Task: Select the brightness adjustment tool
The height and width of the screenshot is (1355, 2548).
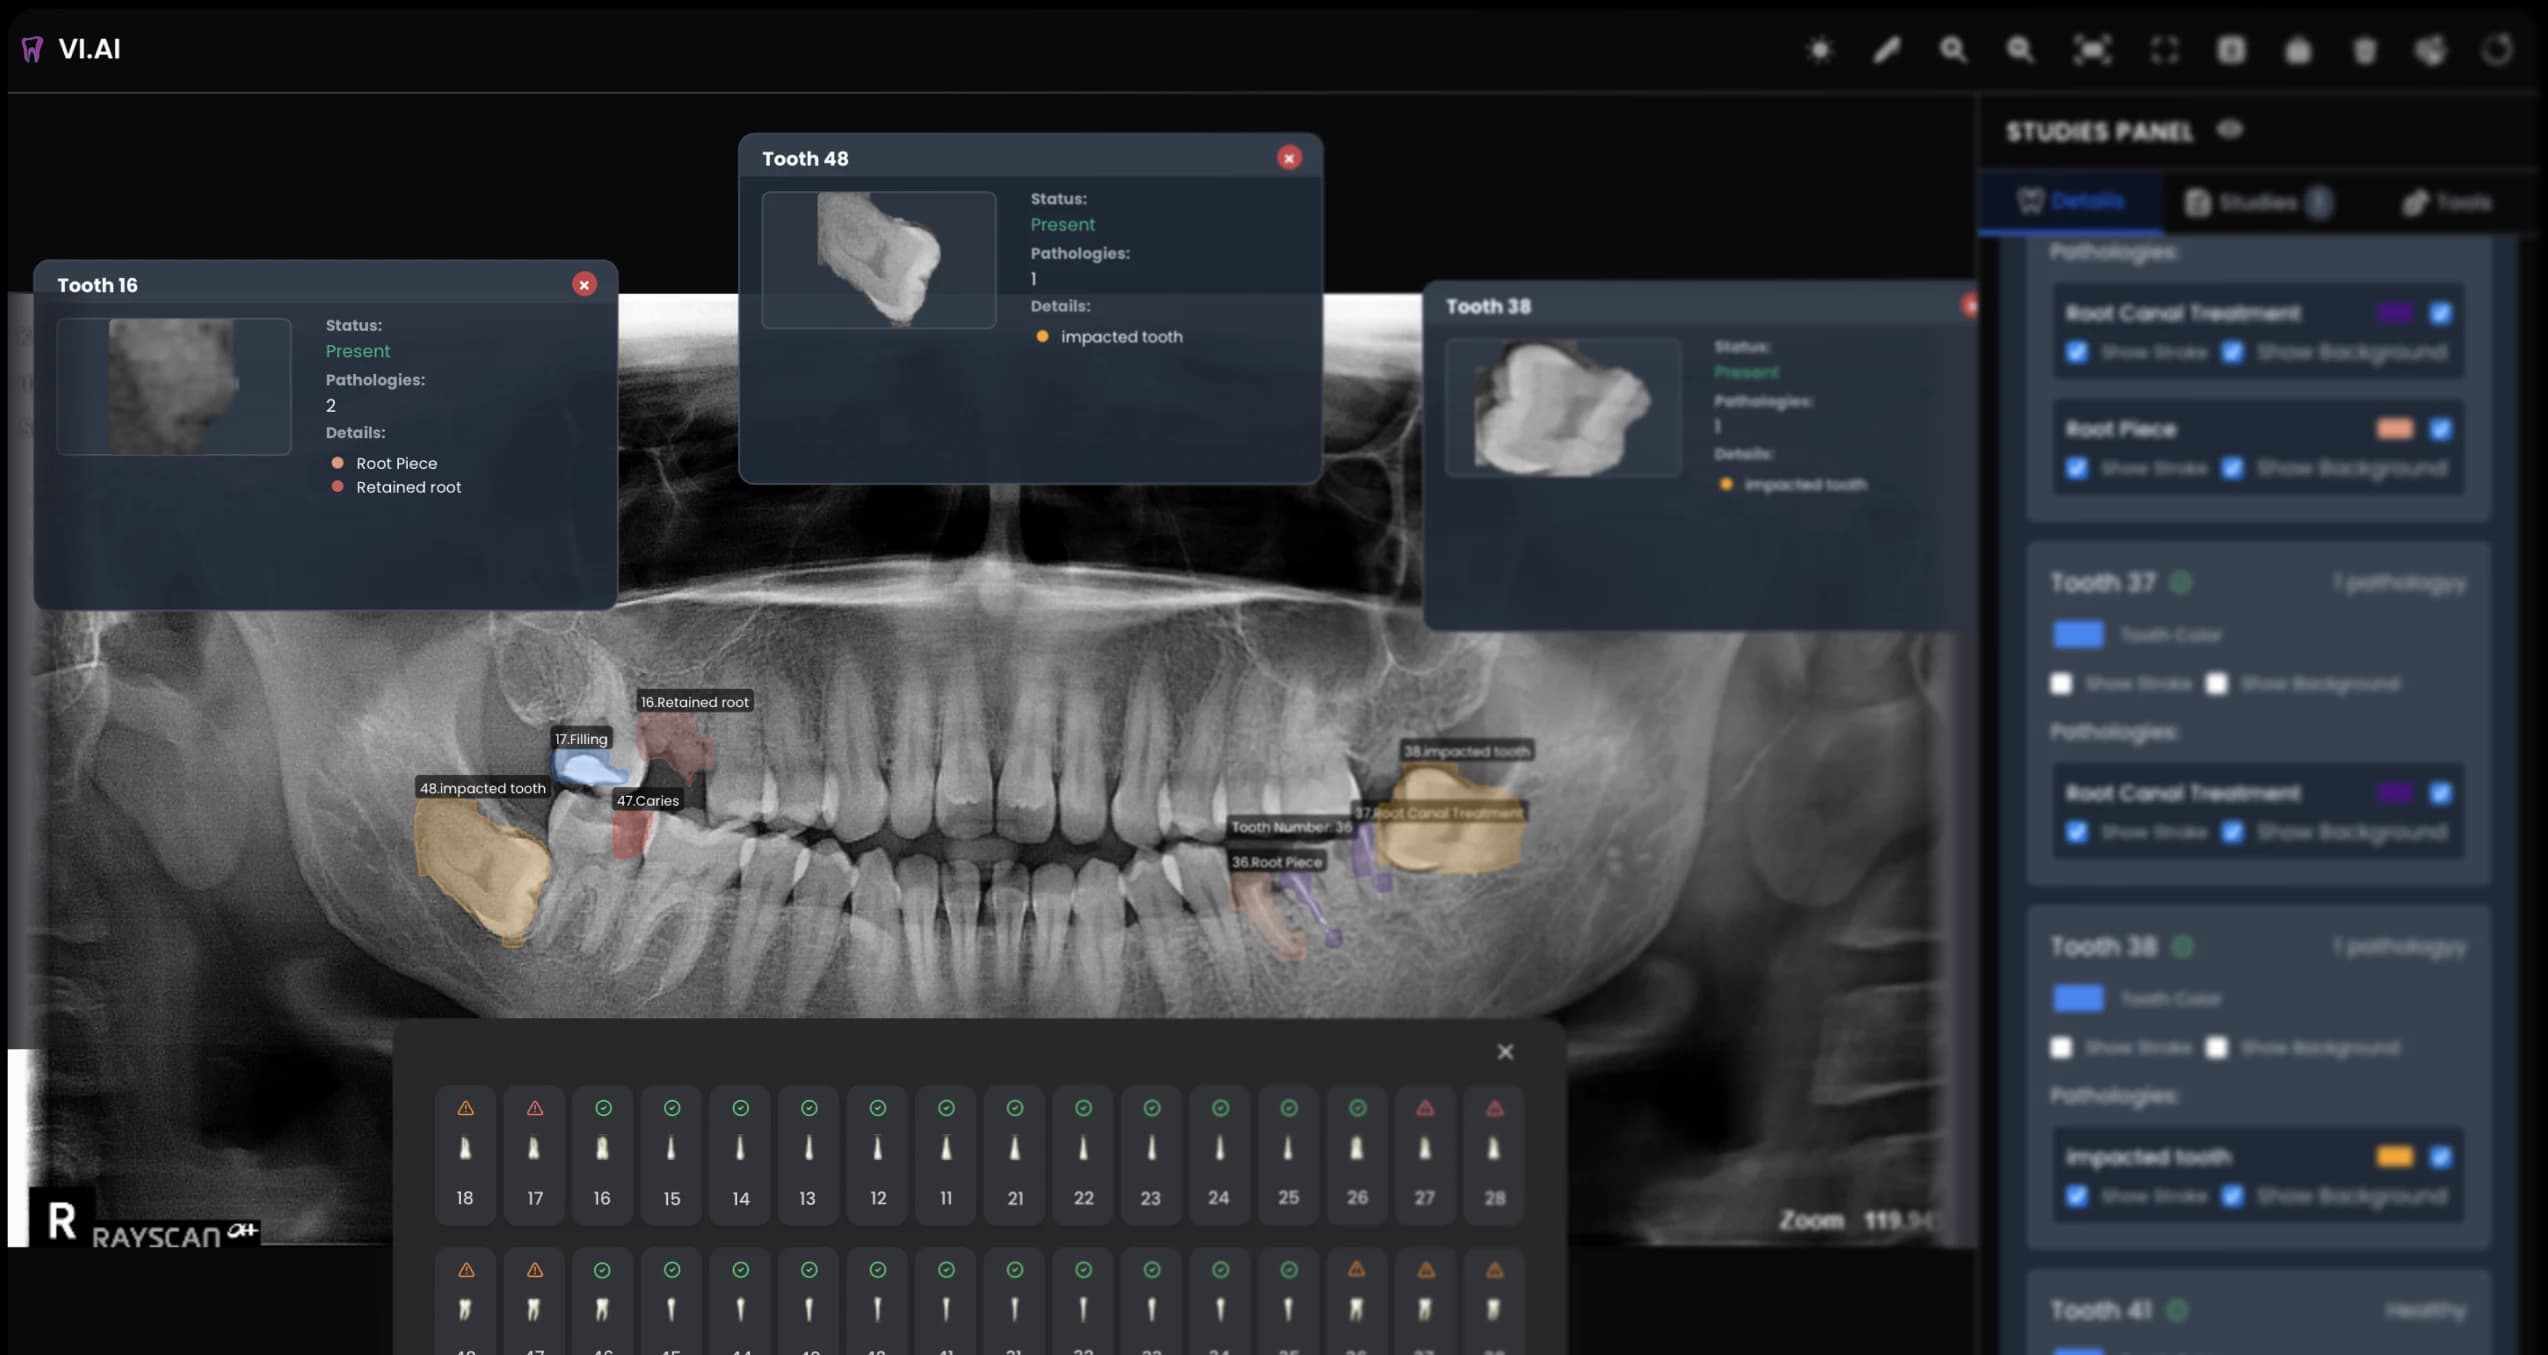Action: (x=1820, y=49)
